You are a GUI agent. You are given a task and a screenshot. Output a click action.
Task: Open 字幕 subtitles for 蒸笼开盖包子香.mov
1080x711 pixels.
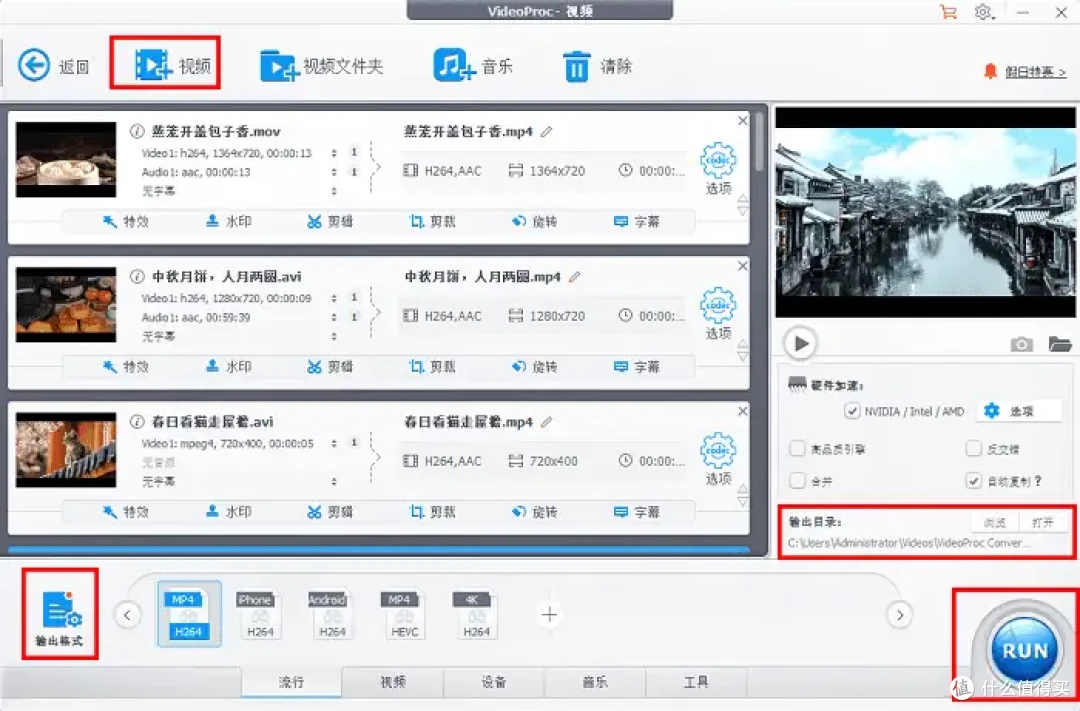tap(636, 221)
